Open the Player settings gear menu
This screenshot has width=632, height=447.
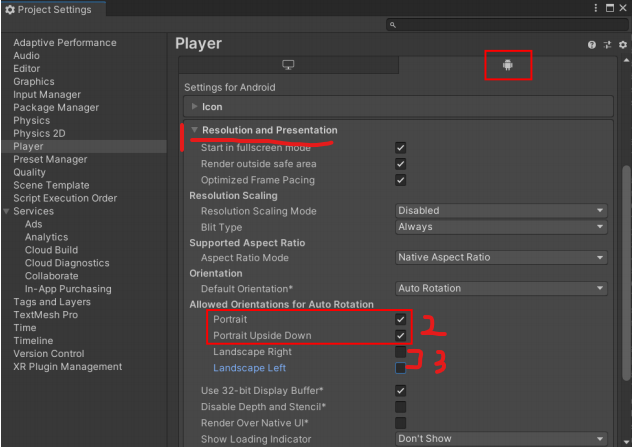pos(623,45)
